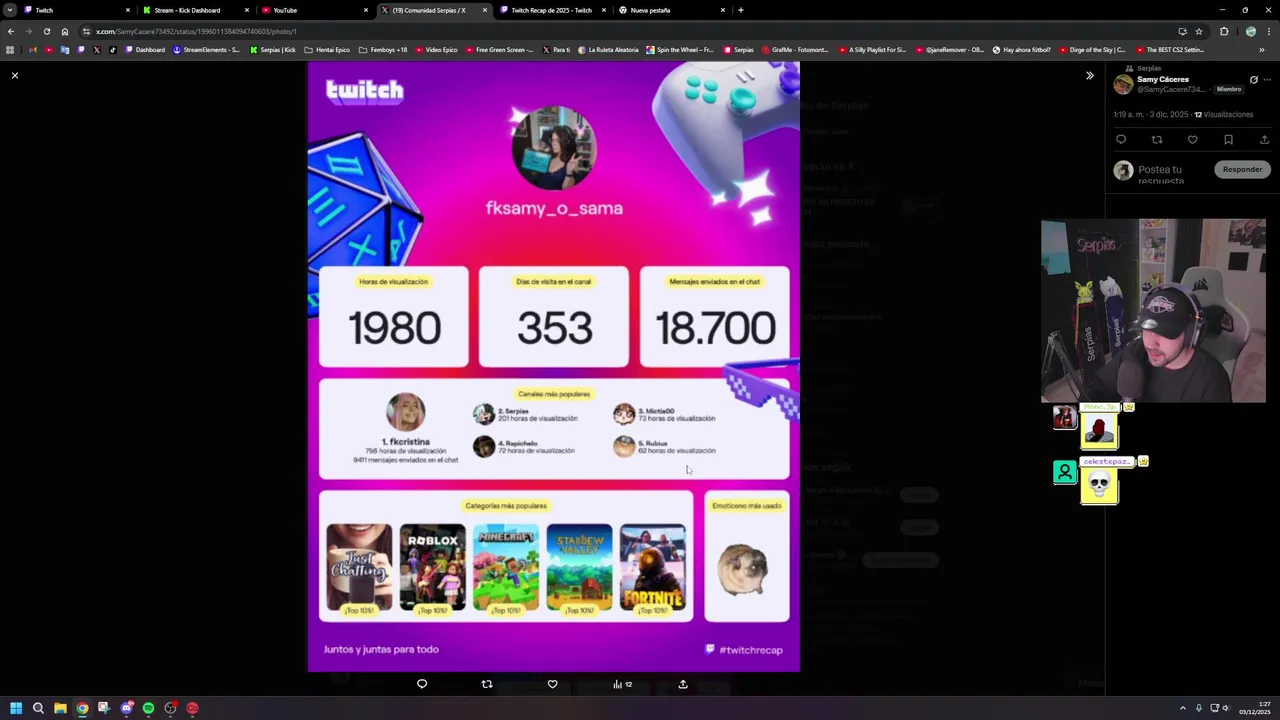Open Samy Cáceres profile name link
This screenshot has height=720, width=1280.
coord(1163,79)
